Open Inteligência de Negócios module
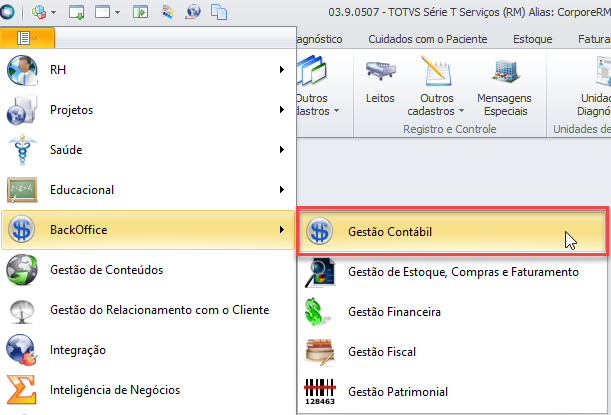This screenshot has width=611, height=415. coord(148,390)
